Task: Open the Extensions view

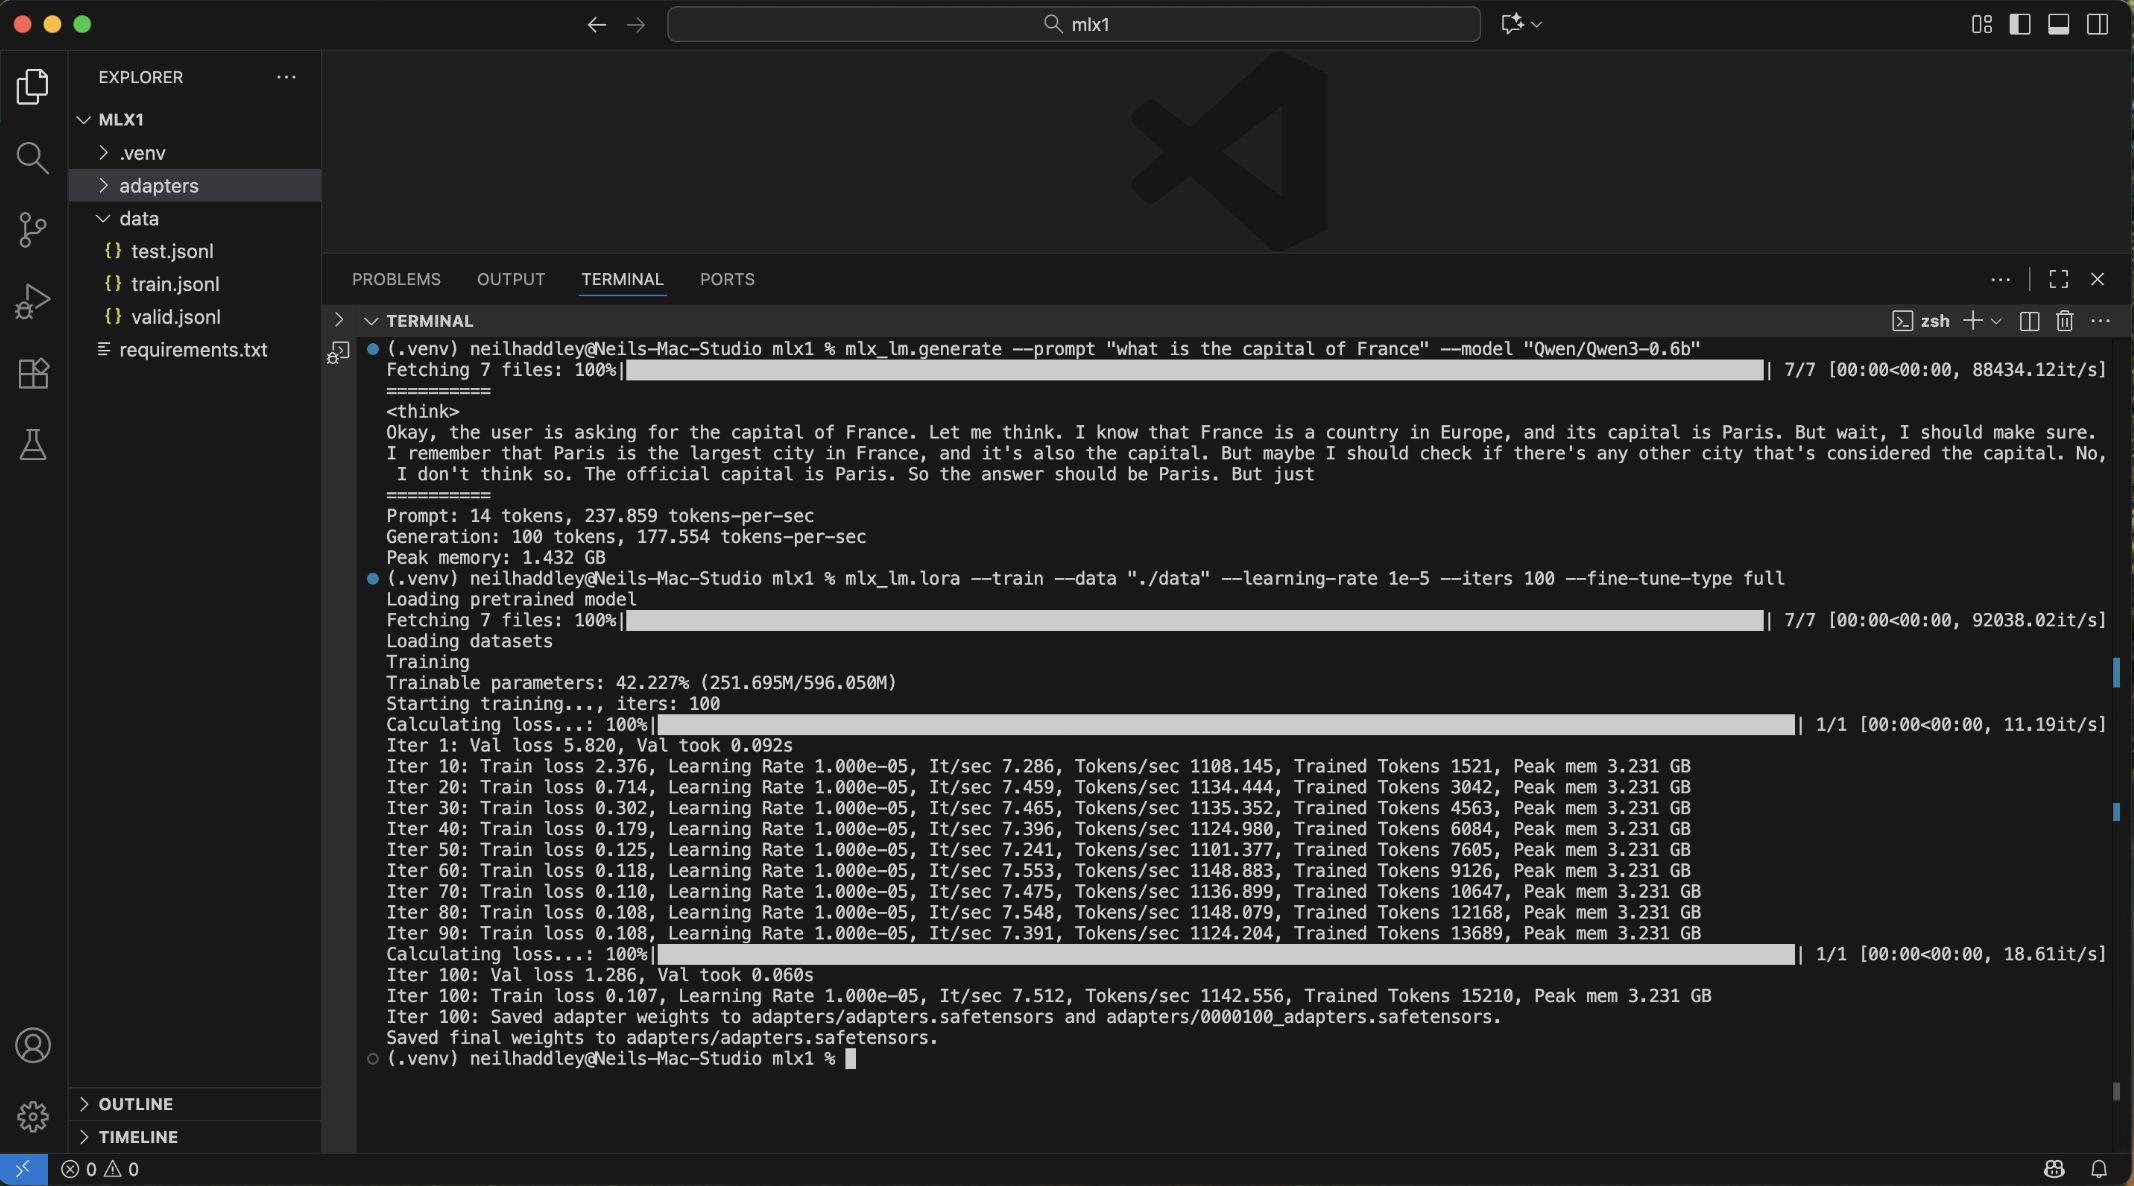Action: pyautogui.click(x=33, y=373)
